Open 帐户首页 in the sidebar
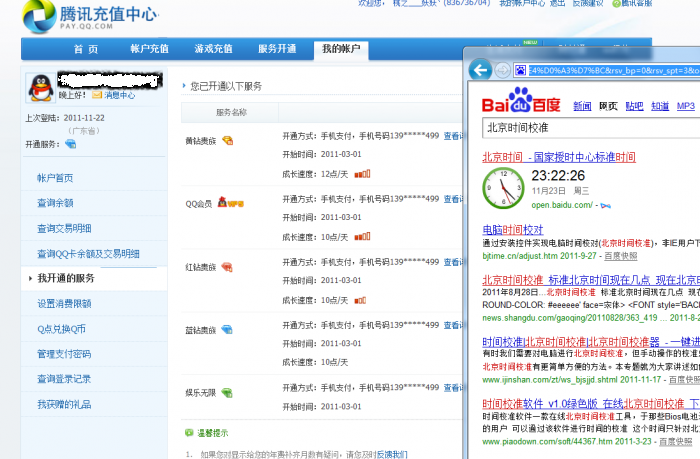This screenshot has width=700, height=459. tap(55, 178)
